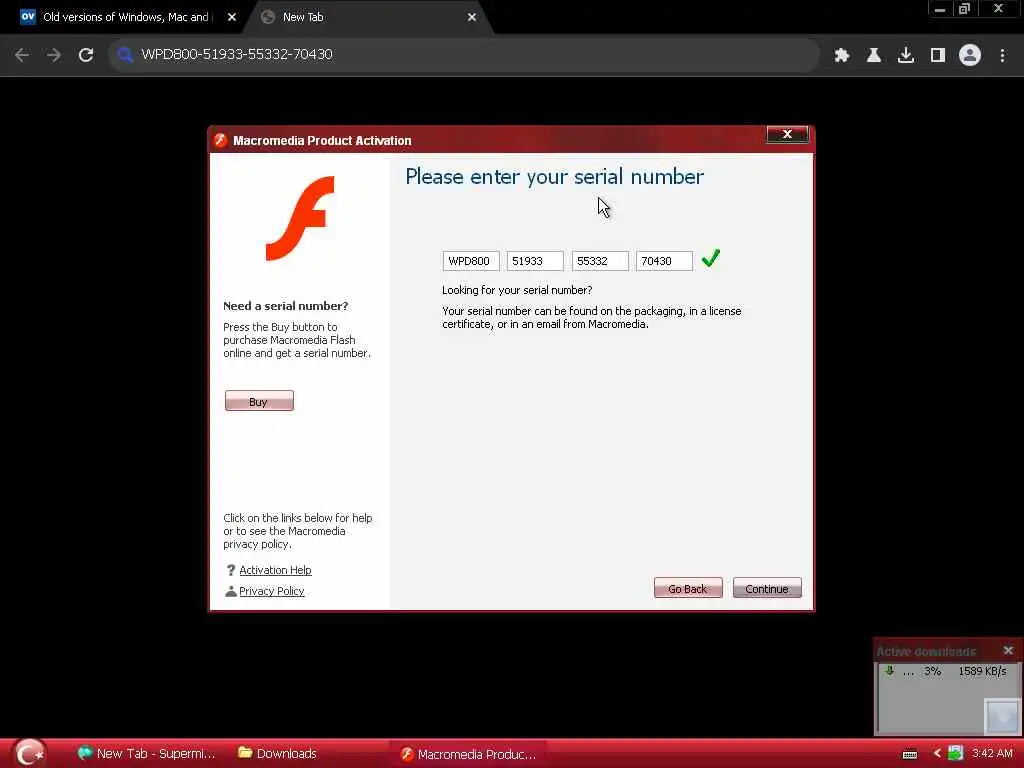Click the red Flash logo in the dialog
Screen dimensions: 1024x768
tap(300, 218)
